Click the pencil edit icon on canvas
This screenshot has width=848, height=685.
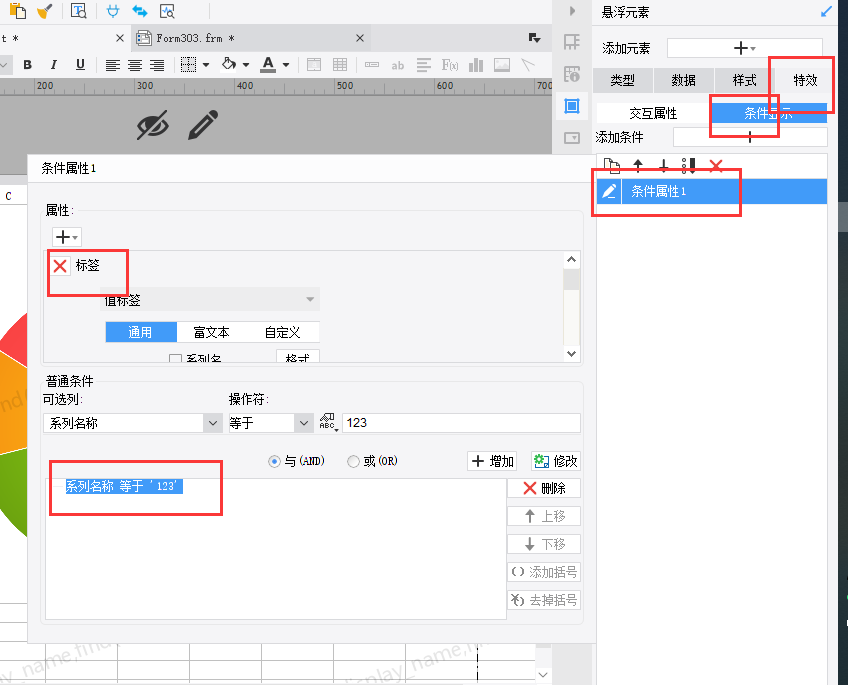203,124
